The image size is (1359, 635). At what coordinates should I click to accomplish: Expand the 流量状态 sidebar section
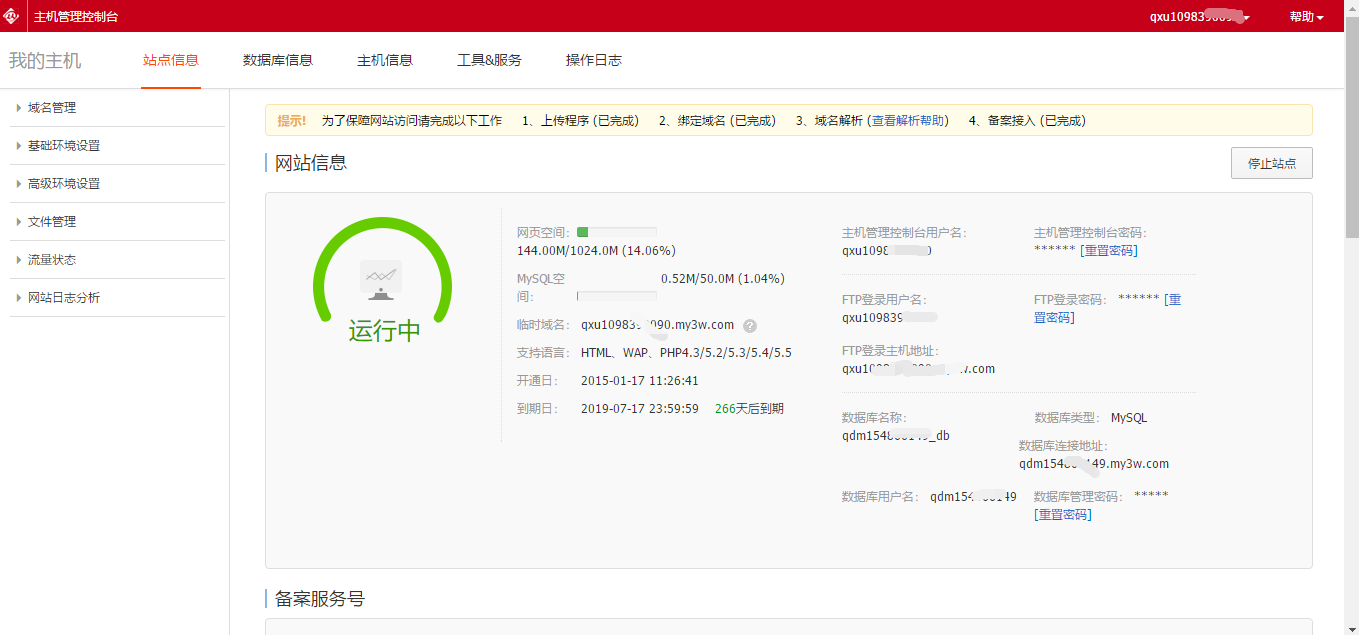(52, 260)
